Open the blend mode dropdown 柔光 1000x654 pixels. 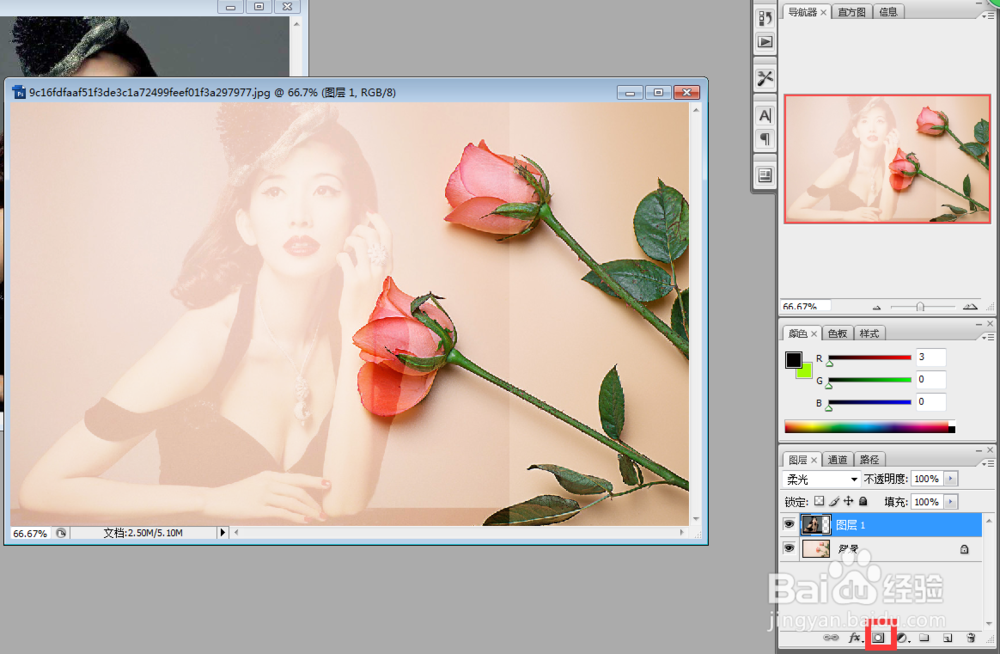click(821, 479)
